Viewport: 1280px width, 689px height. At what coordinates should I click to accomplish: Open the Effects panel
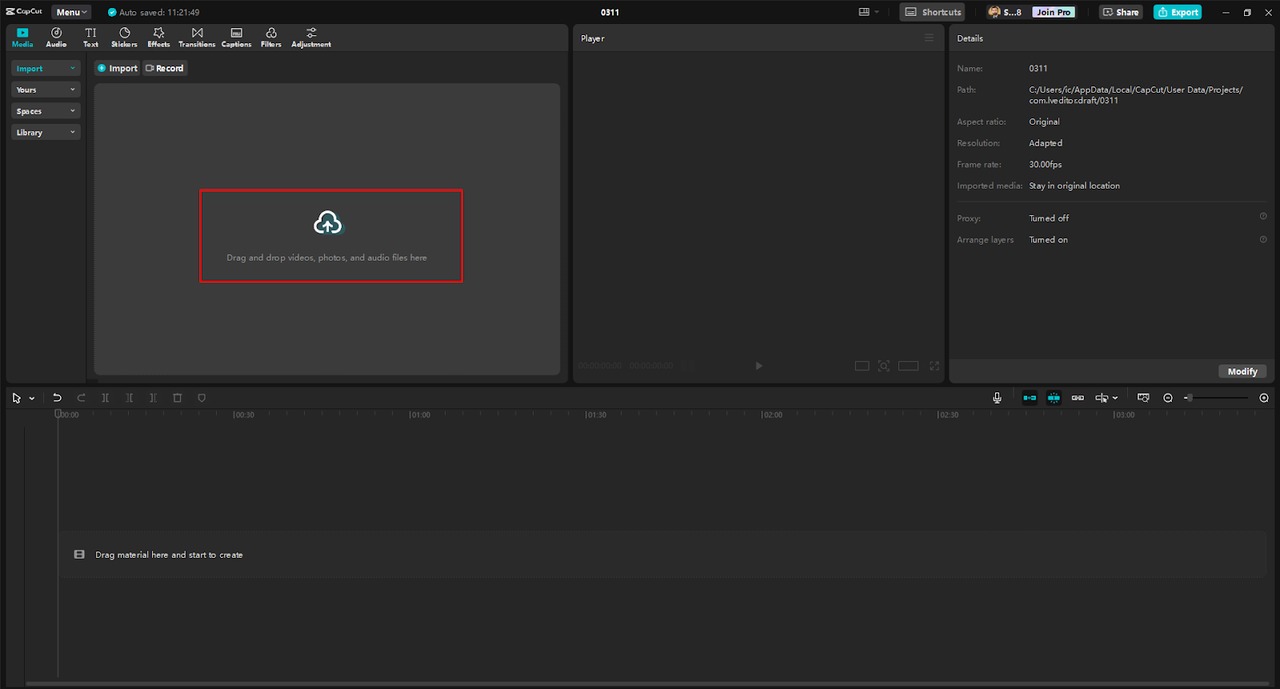click(x=158, y=38)
